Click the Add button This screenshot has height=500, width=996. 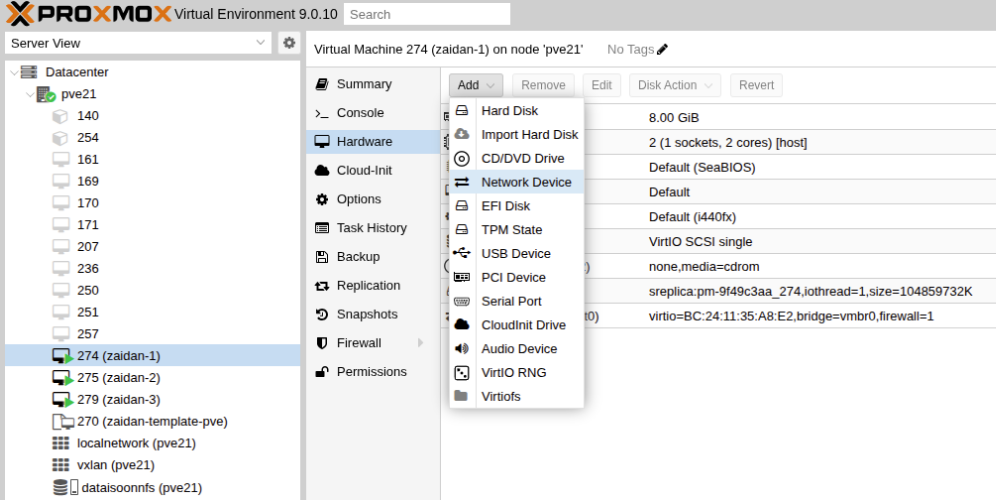[475, 85]
